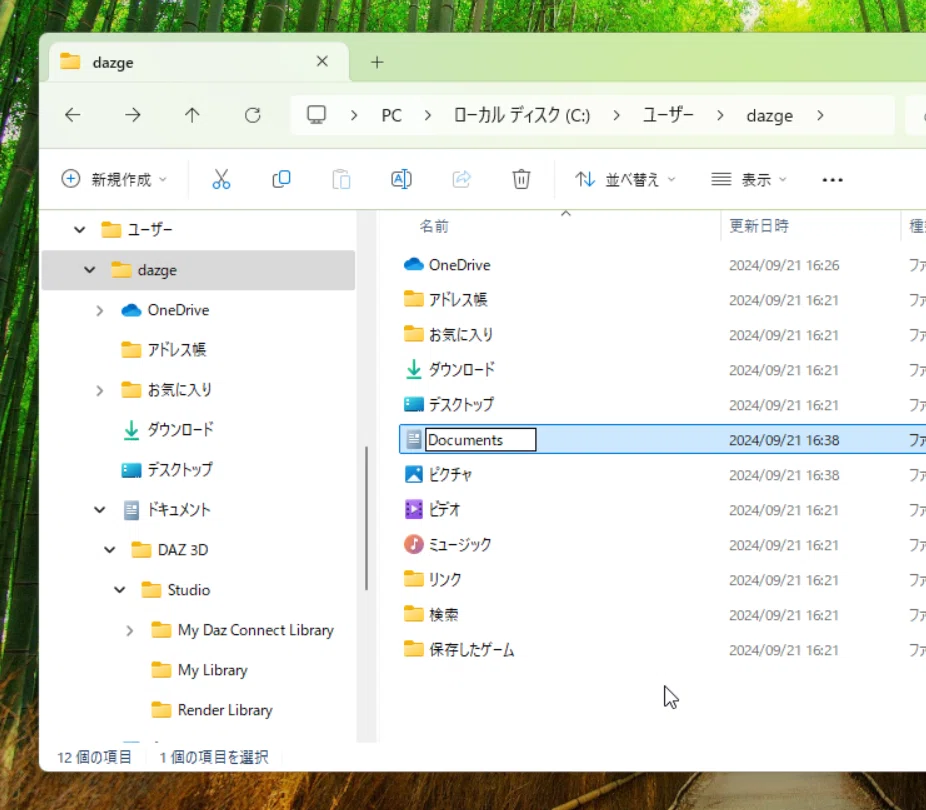Viewport: 926px width, 810px height.
Task: Click dazge in the address breadcrumb
Action: pyautogui.click(x=770, y=116)
